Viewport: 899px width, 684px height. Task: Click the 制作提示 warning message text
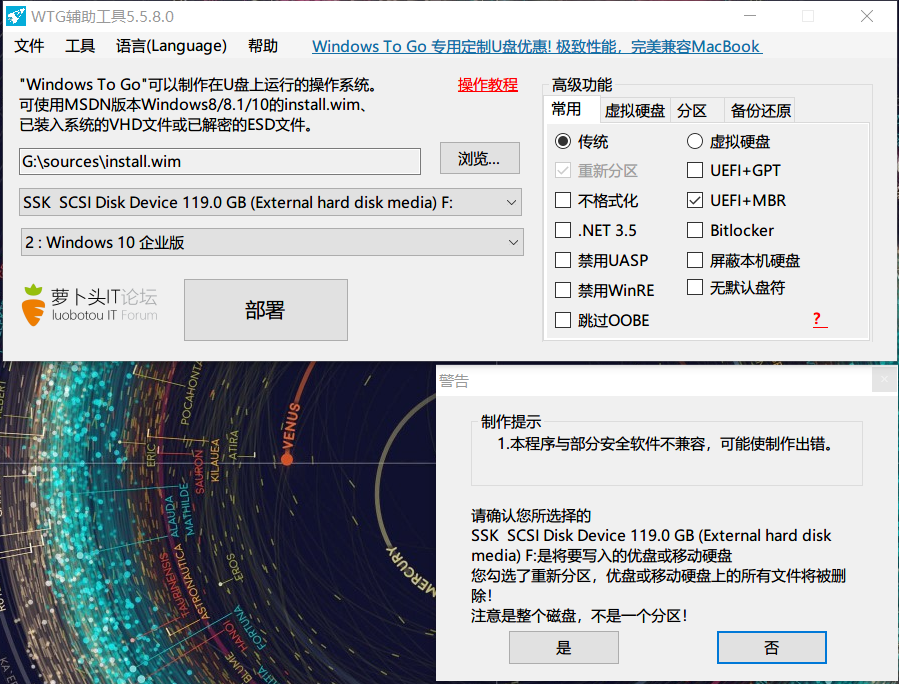click(x=665, y=444)
